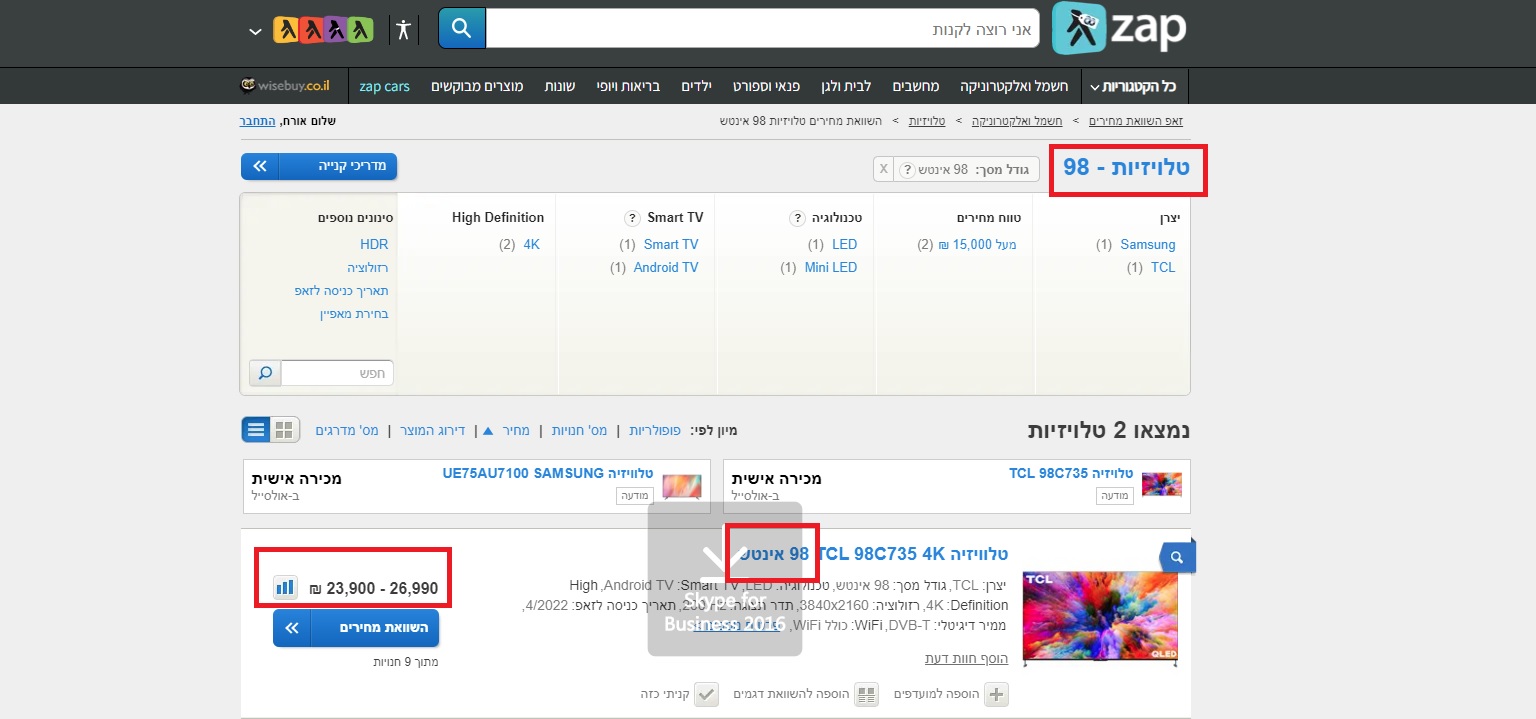Click the Samsung ad banner thumbnail

[682, 487]
